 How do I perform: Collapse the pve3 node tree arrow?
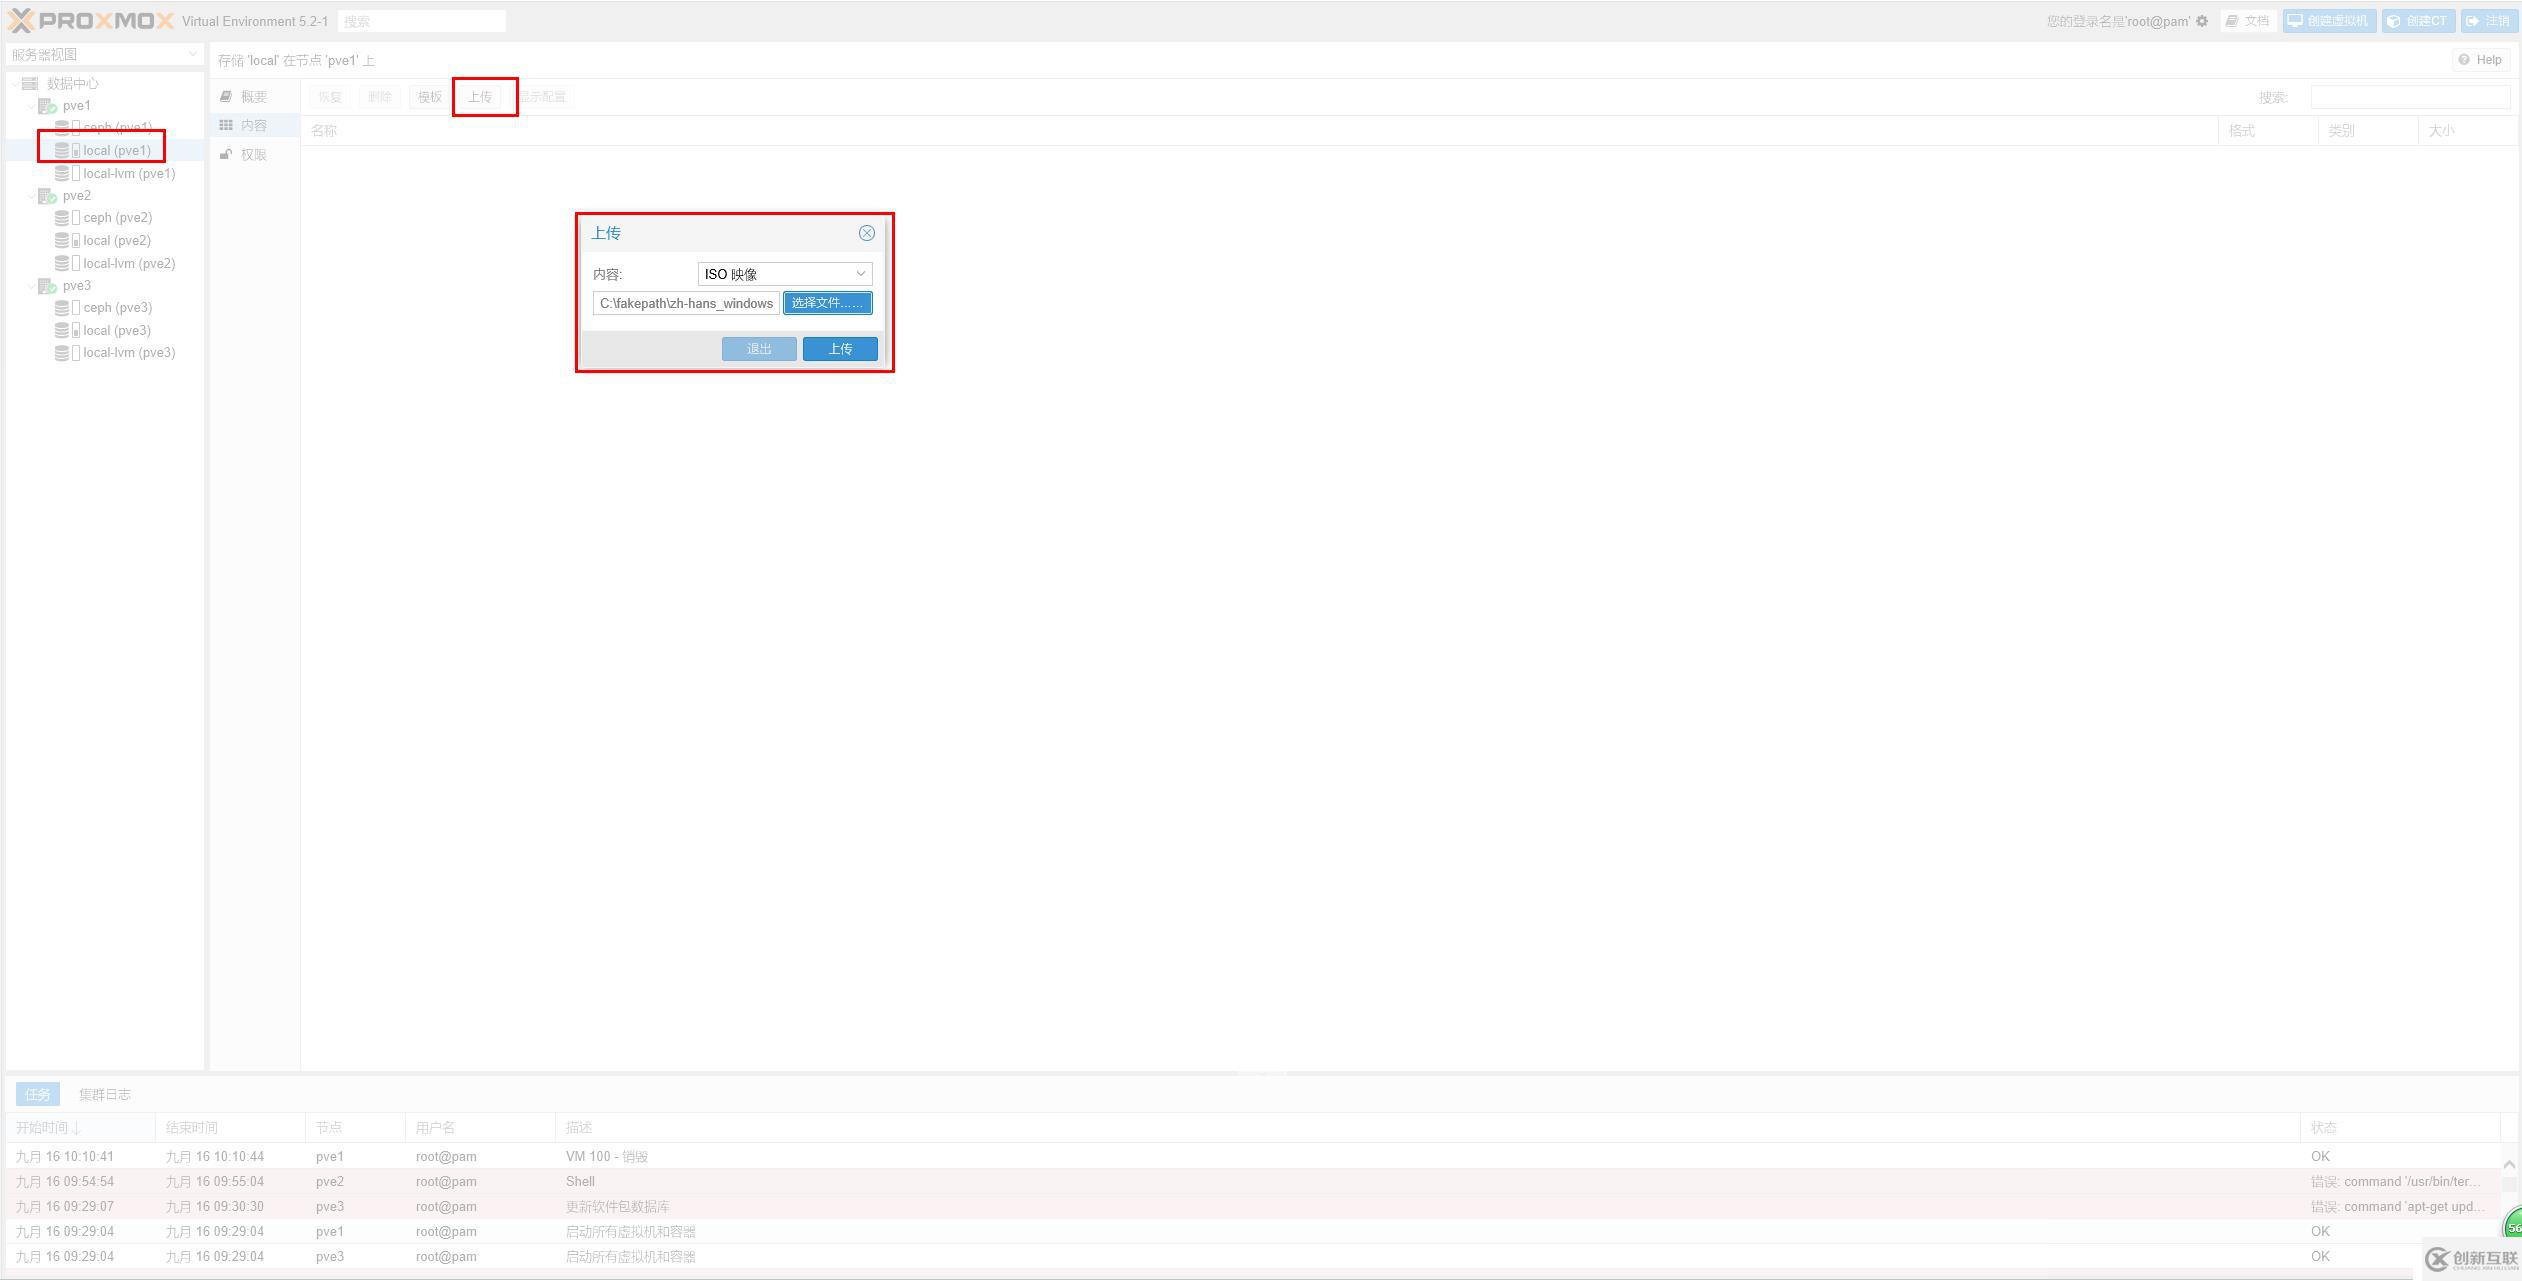31,286
